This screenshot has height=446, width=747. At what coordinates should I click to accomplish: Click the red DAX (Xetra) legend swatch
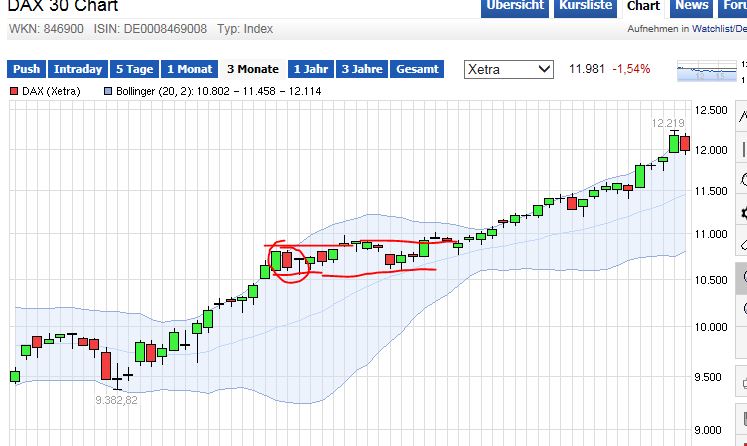coord(14,91)
